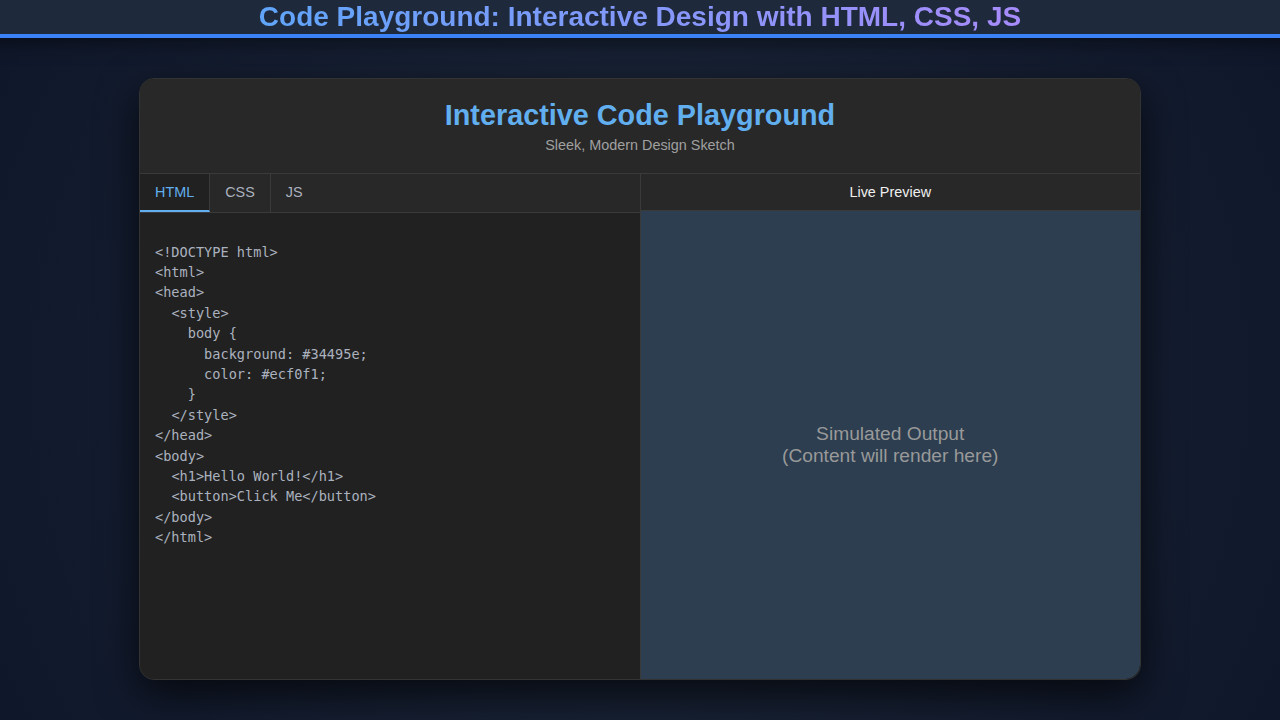The width and height of the screenshot is (1280, 720).
Task: Click the Sleek, Modern Design Sketch subtitle
Action: [639, 145]
